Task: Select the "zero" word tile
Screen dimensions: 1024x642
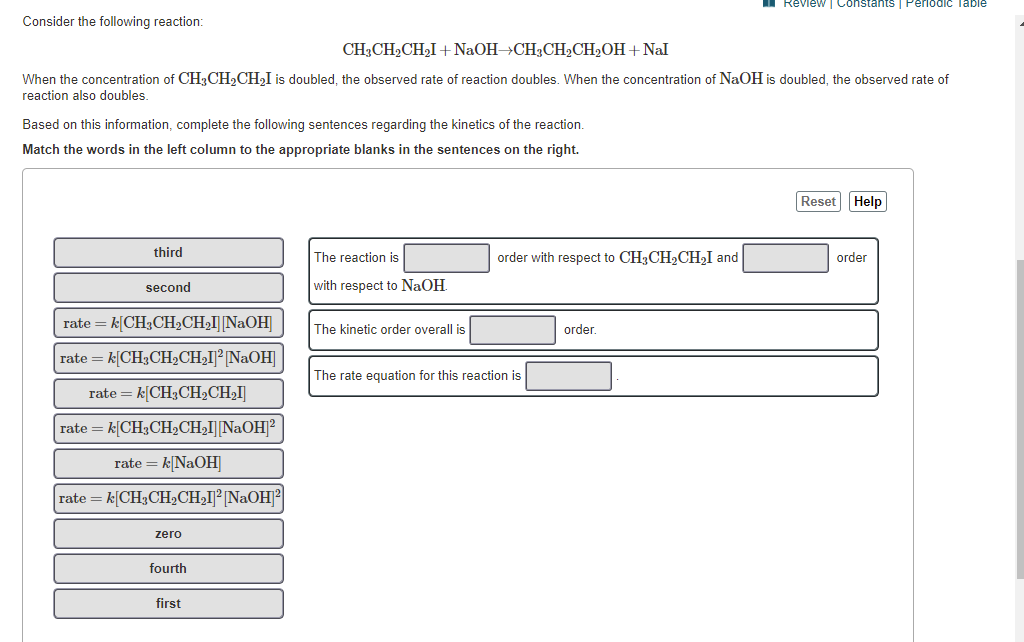Action: [168, 533]
